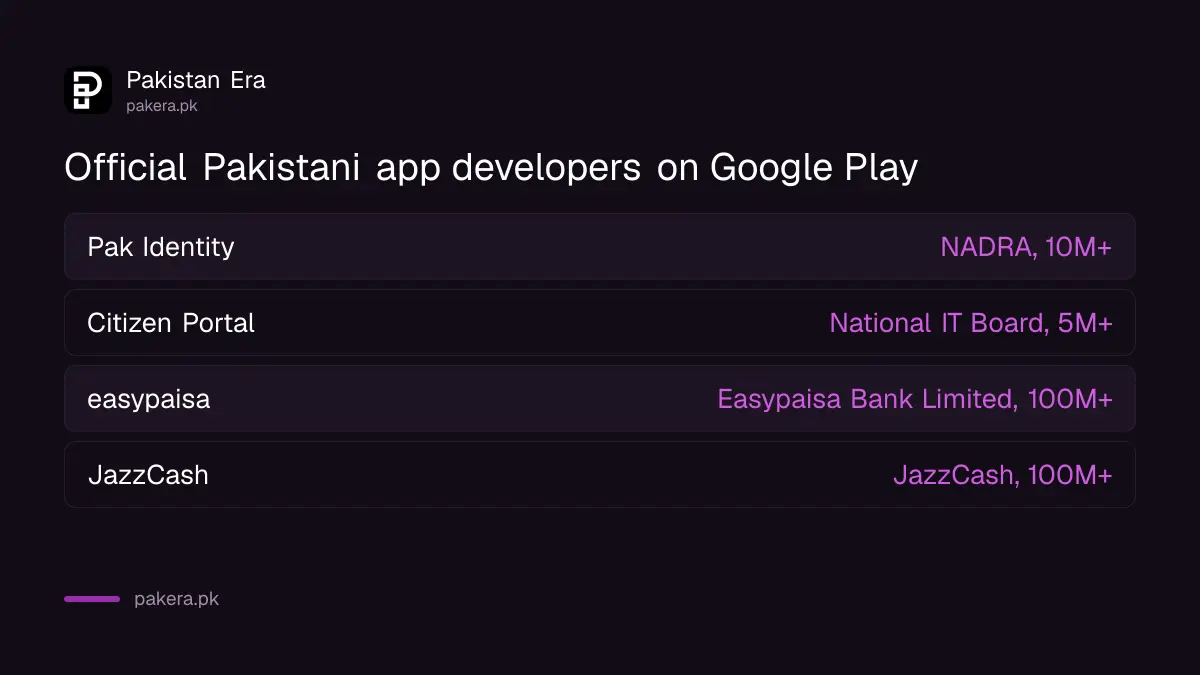Select the 'Pakistan Era' brand name
The image size is (1200, 675).
click(196, 80)
